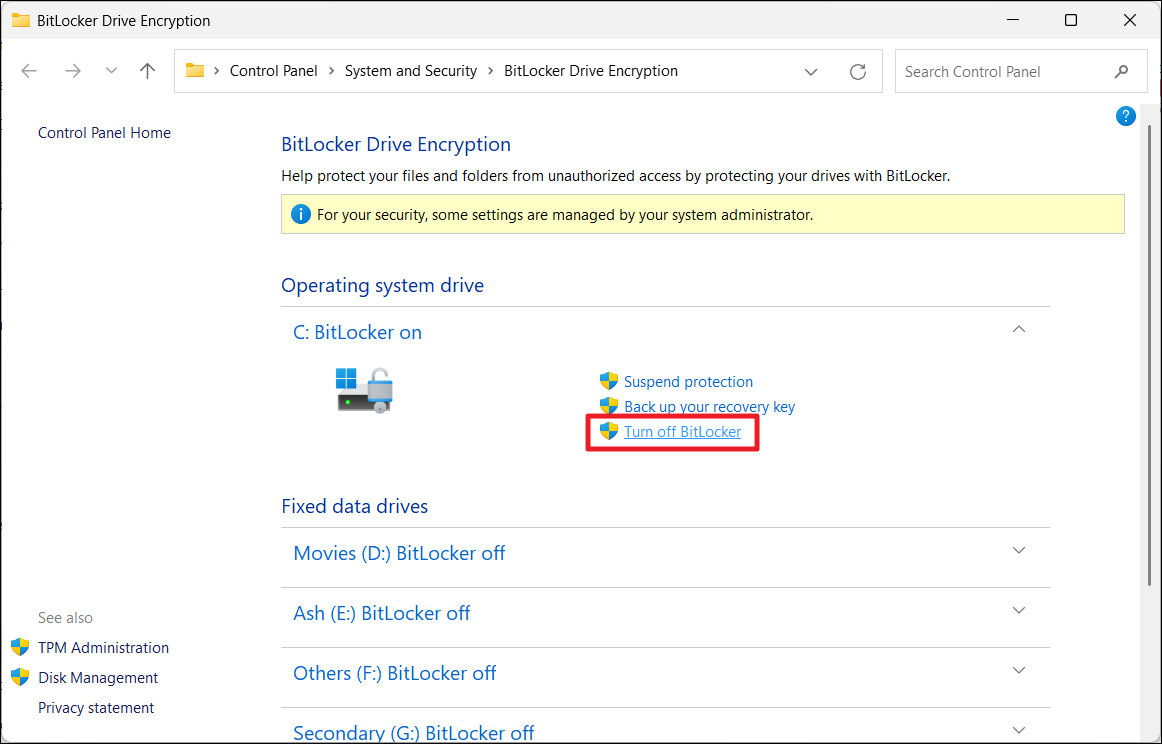Open the blue Help question icon
Viewport: 1162px width, 744px height.
(1125, 116)
